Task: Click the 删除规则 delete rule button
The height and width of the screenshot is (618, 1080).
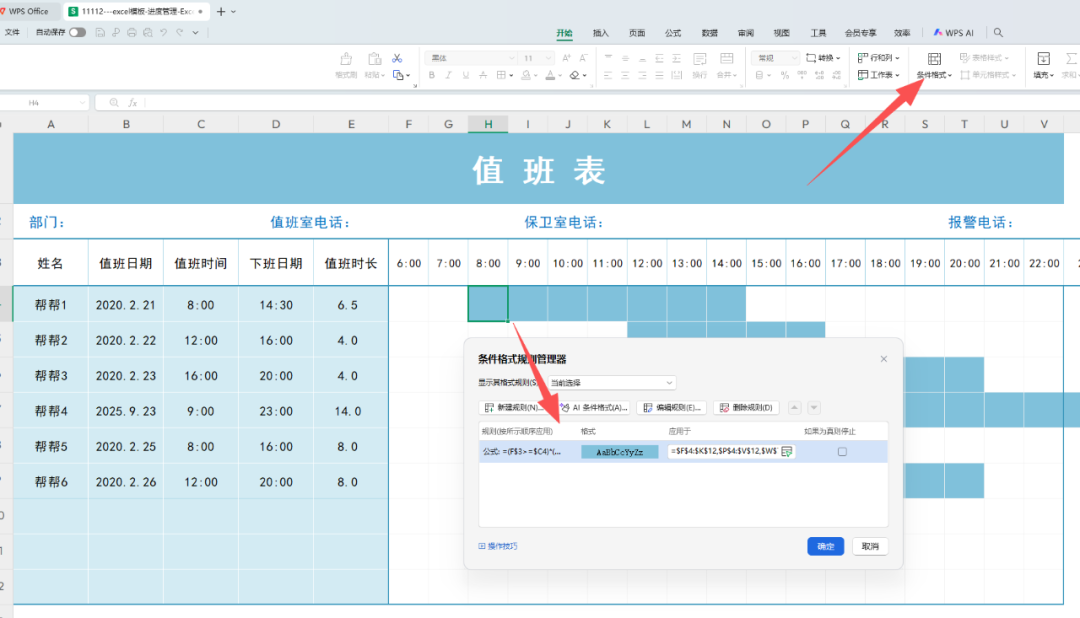Action: coord(746,408)
